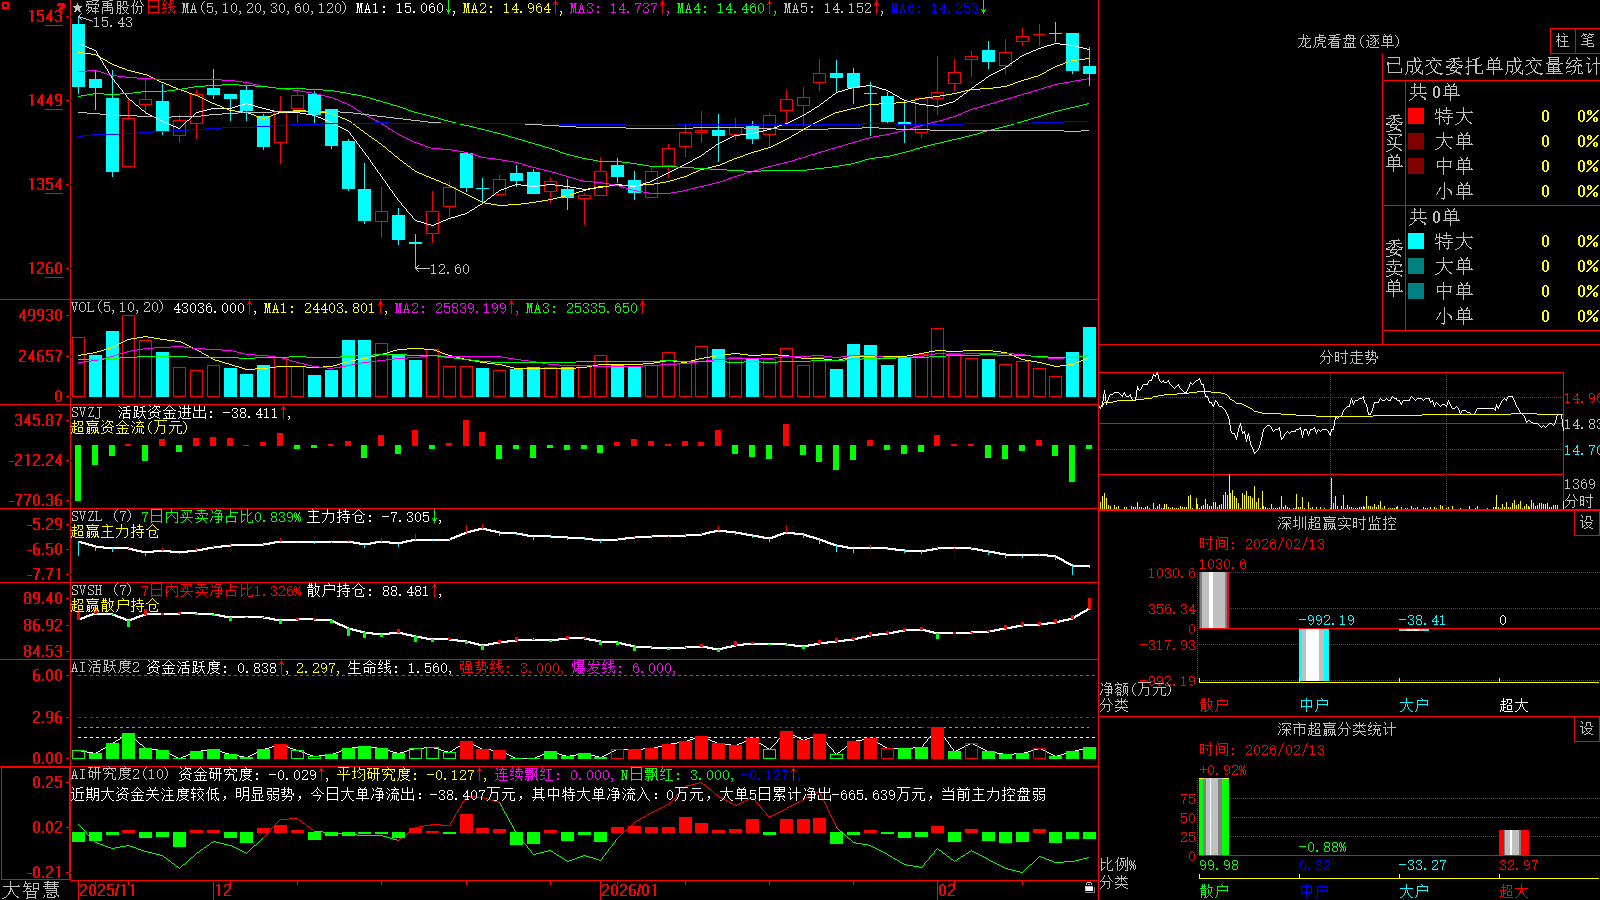Screen dimensions: 1600x900
Task: Click the AI活跃度2 indicator label
Action: (106, 667)
